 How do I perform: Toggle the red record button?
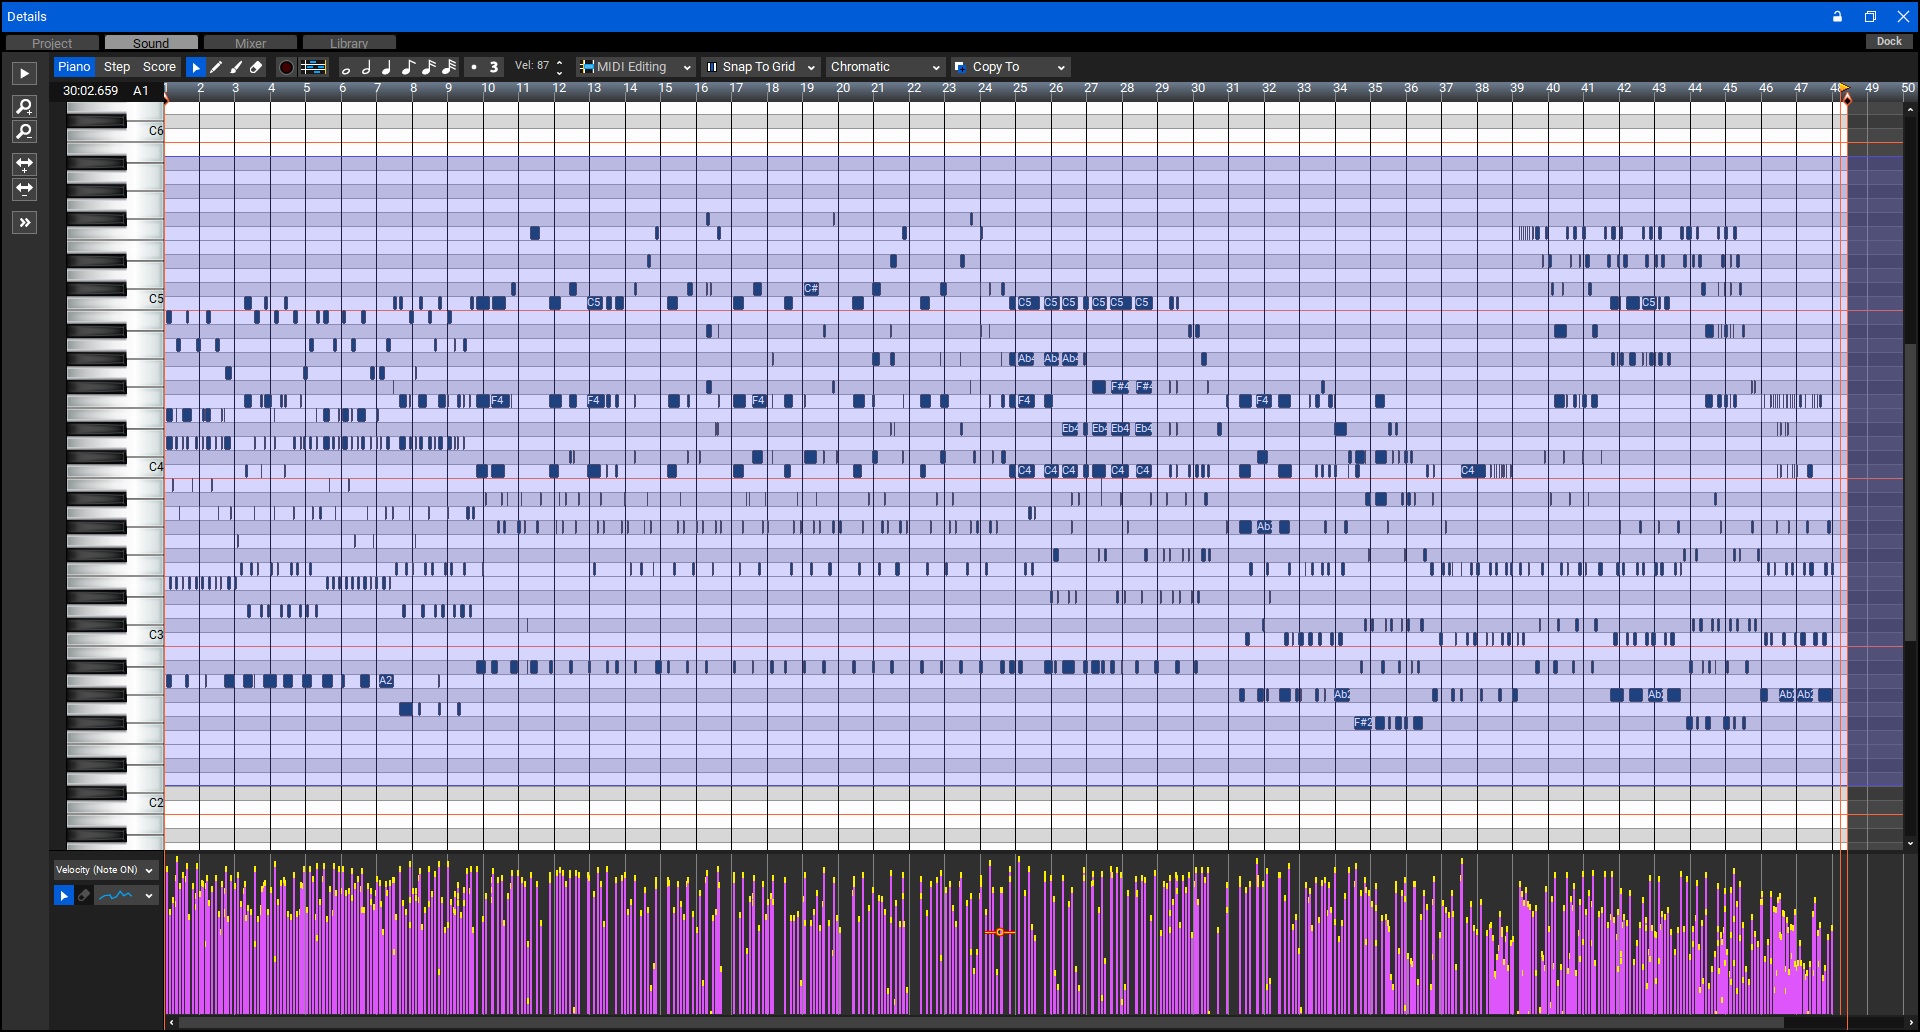click(x=286, y=67)
